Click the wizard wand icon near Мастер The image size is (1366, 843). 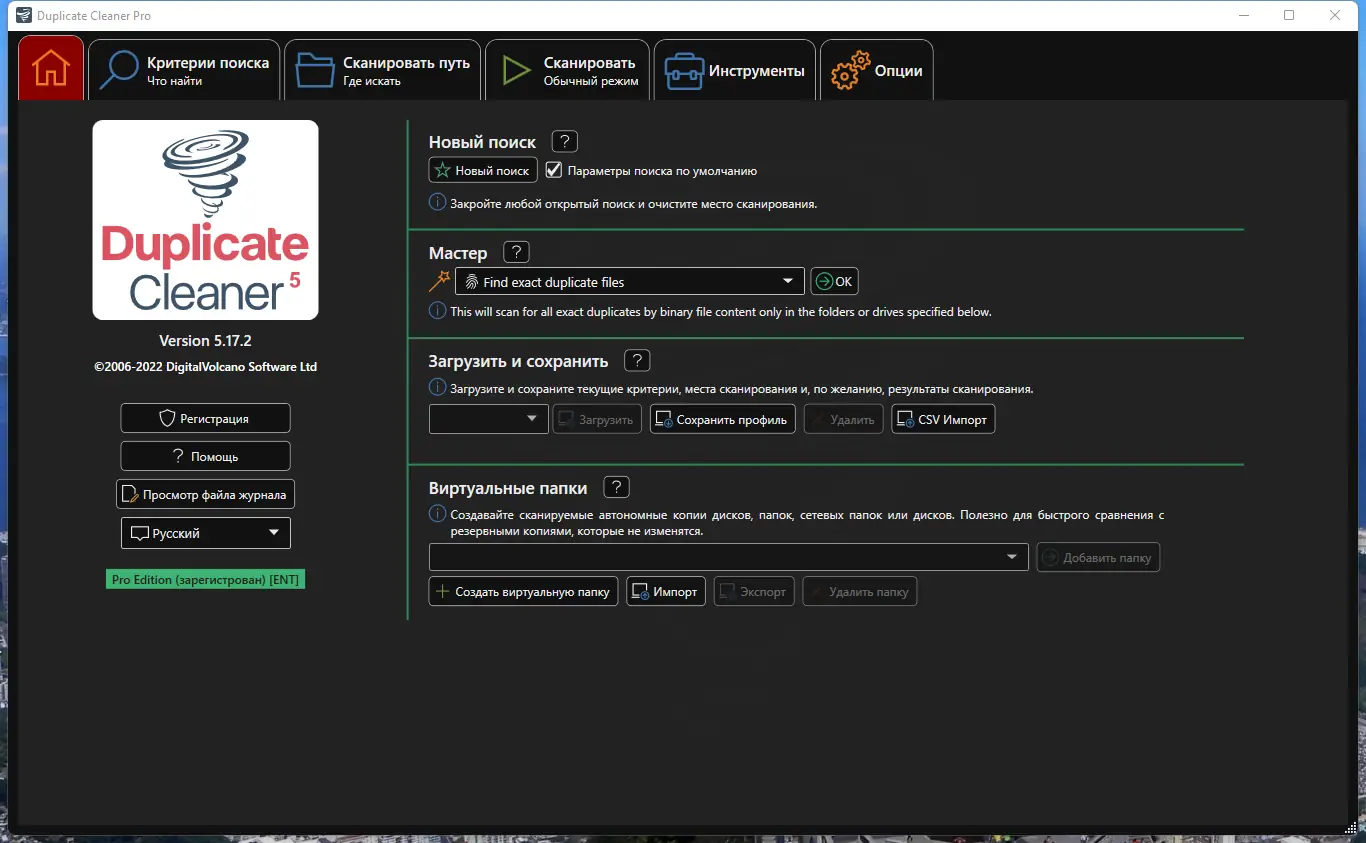[438, 281]
